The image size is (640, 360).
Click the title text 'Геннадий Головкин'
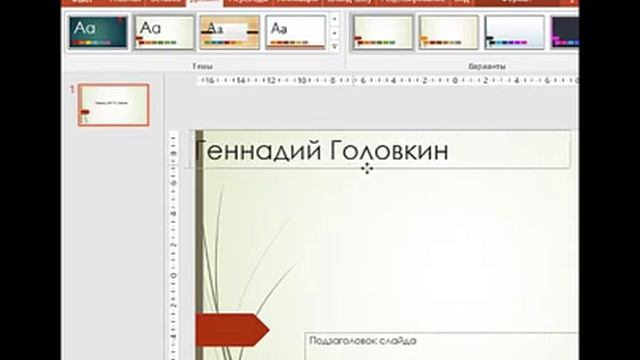pos(322,151)
